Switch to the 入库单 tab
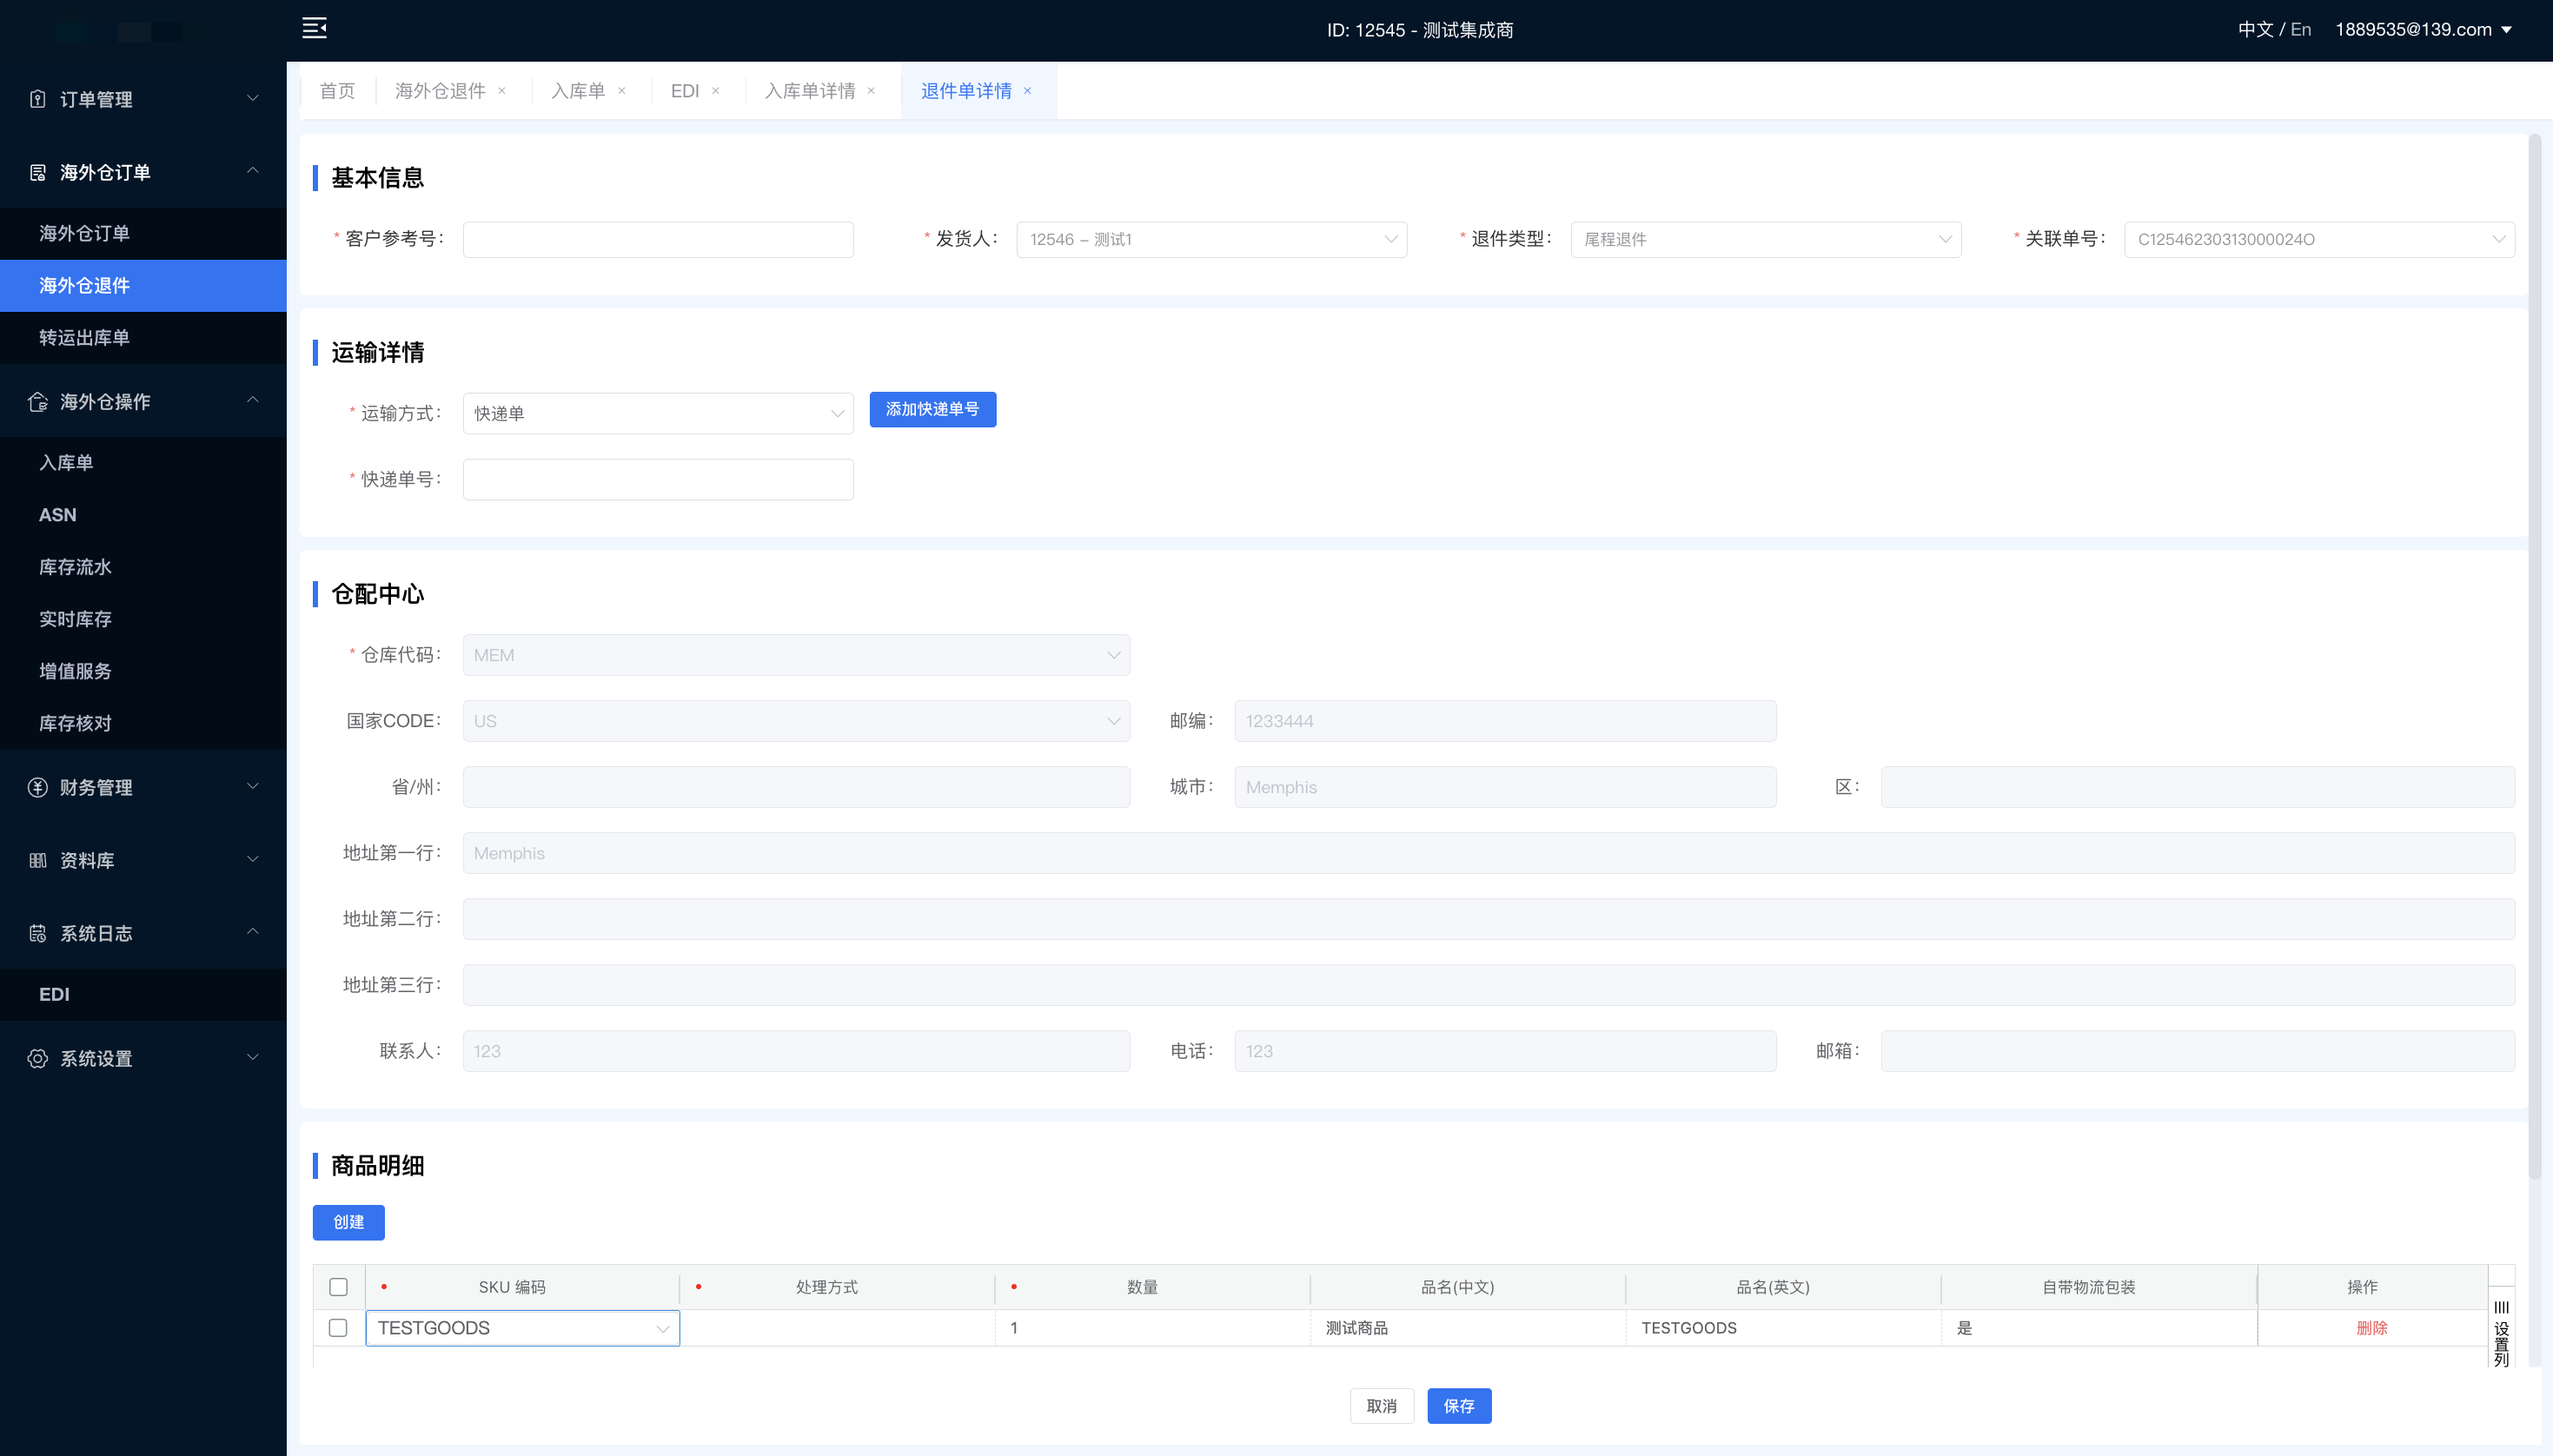The width and height of the screenshot is (2553, 1456). tap(578, 91)
